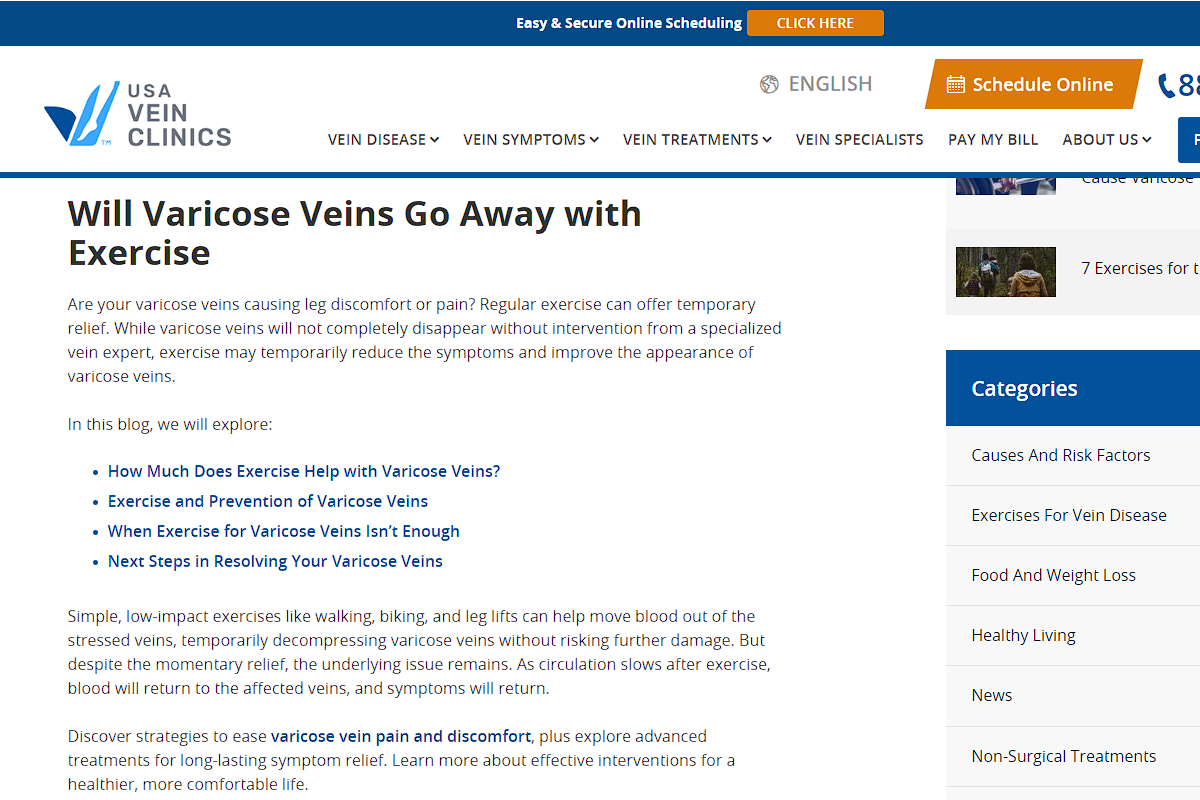Open the forest hikers article thumbnail
The width and height of the screenshot is (1200, 800).
click(x=1005, y=272)
